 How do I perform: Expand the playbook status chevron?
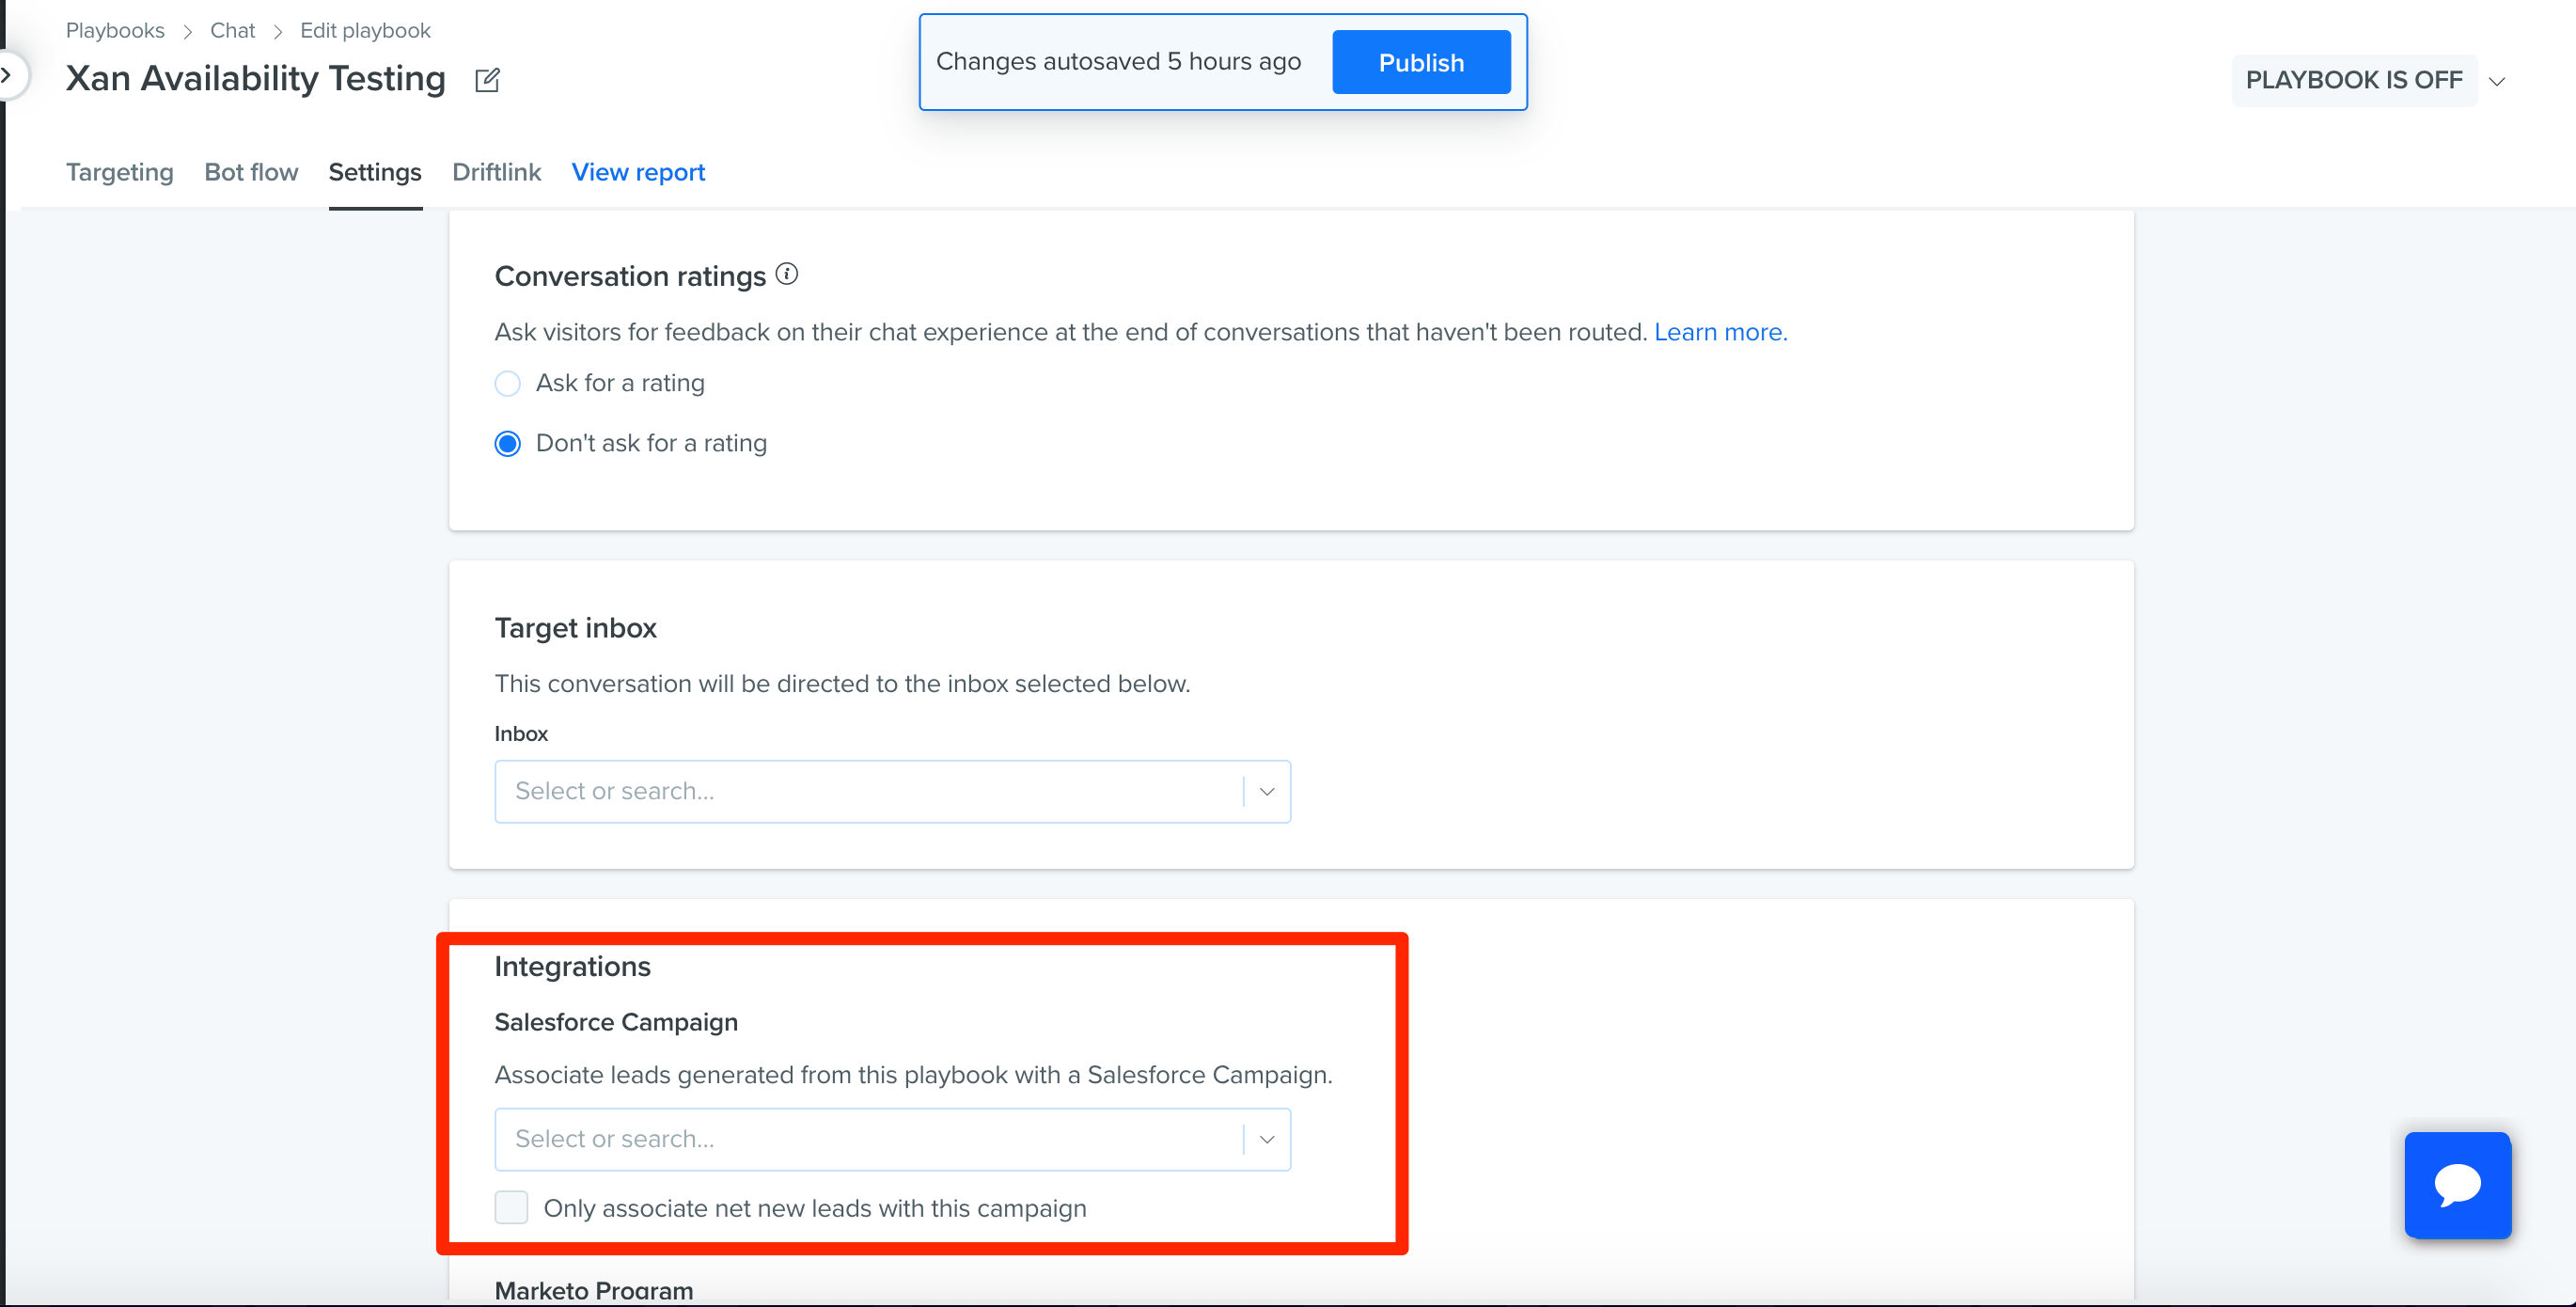pyautogui.click(x=2497, y=82)
